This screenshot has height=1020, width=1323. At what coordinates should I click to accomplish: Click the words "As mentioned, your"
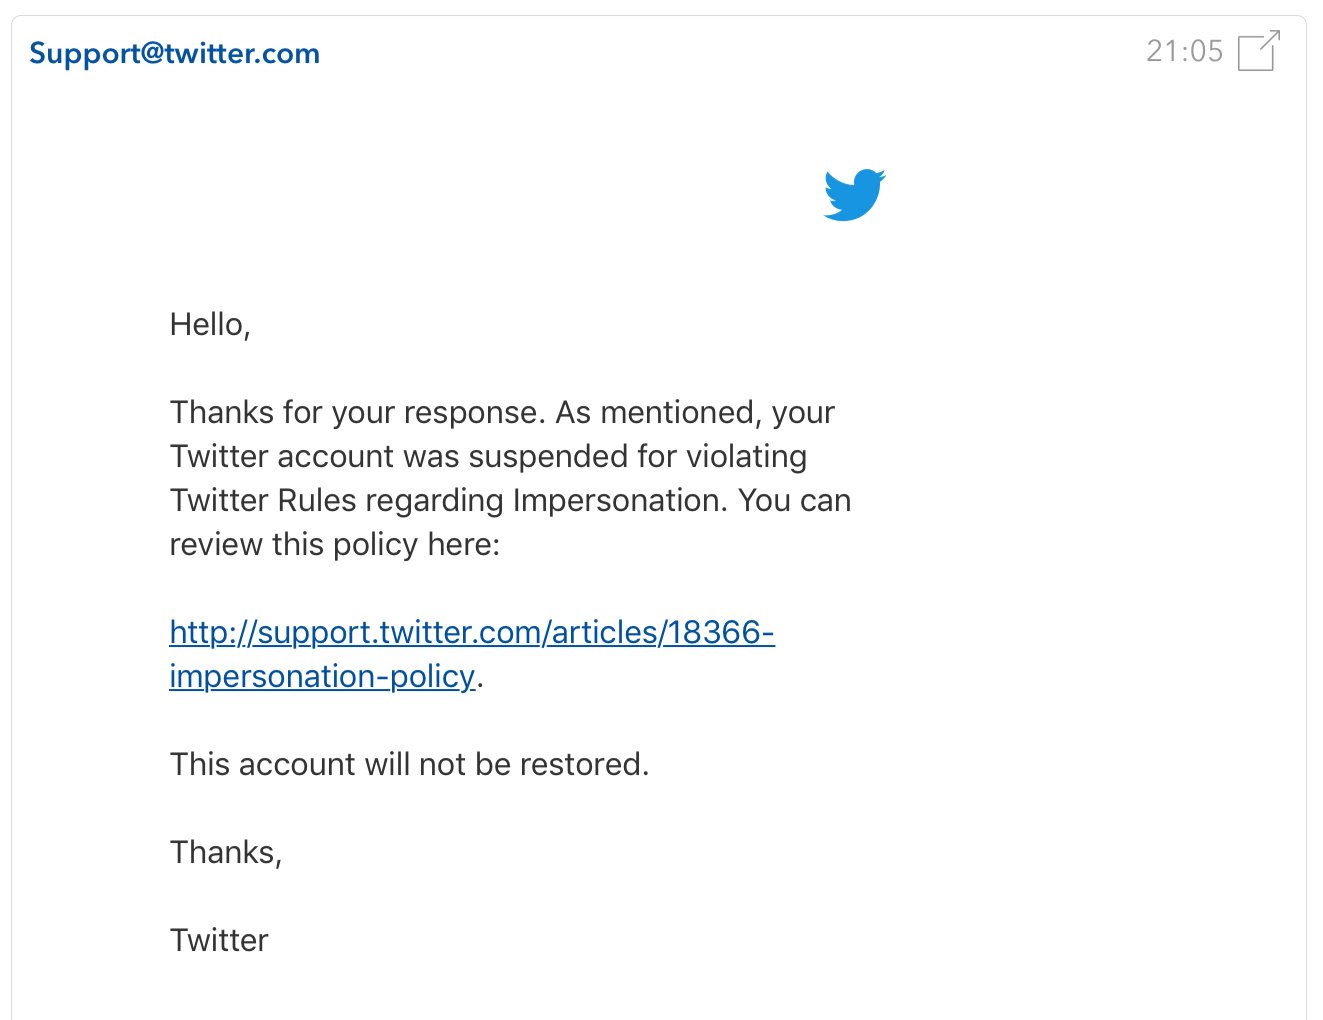coord(695,412)
